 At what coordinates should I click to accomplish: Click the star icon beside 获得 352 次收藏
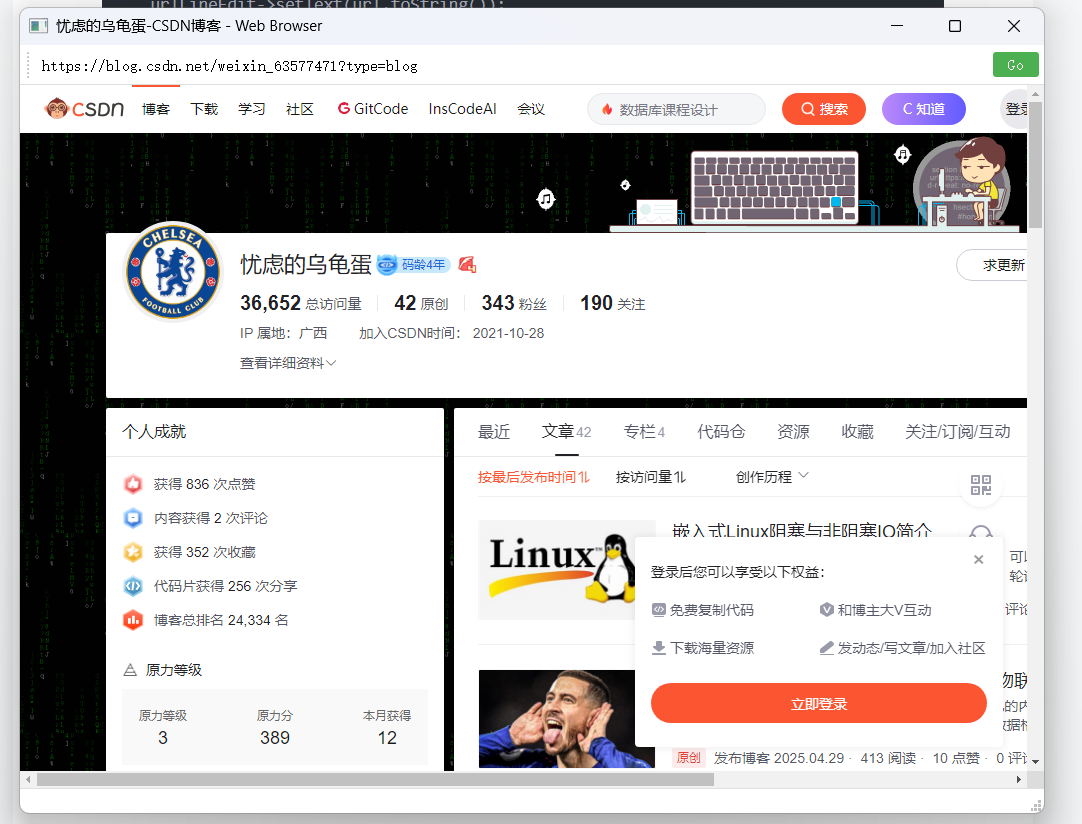(133, 551)
